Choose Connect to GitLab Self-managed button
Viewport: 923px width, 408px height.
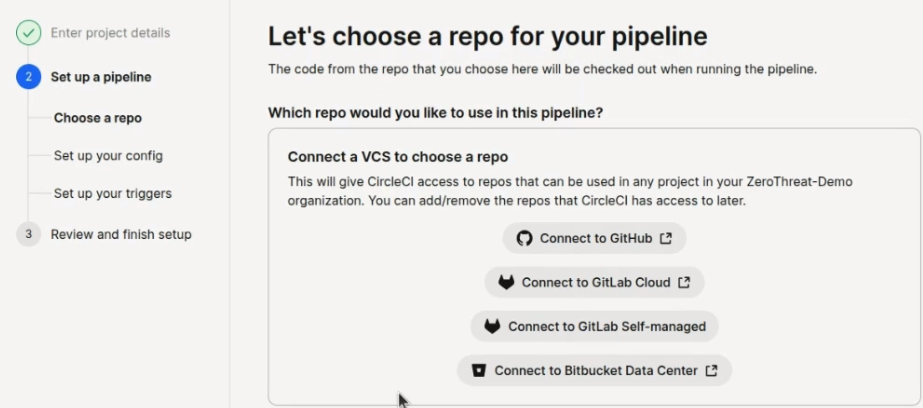594,326
